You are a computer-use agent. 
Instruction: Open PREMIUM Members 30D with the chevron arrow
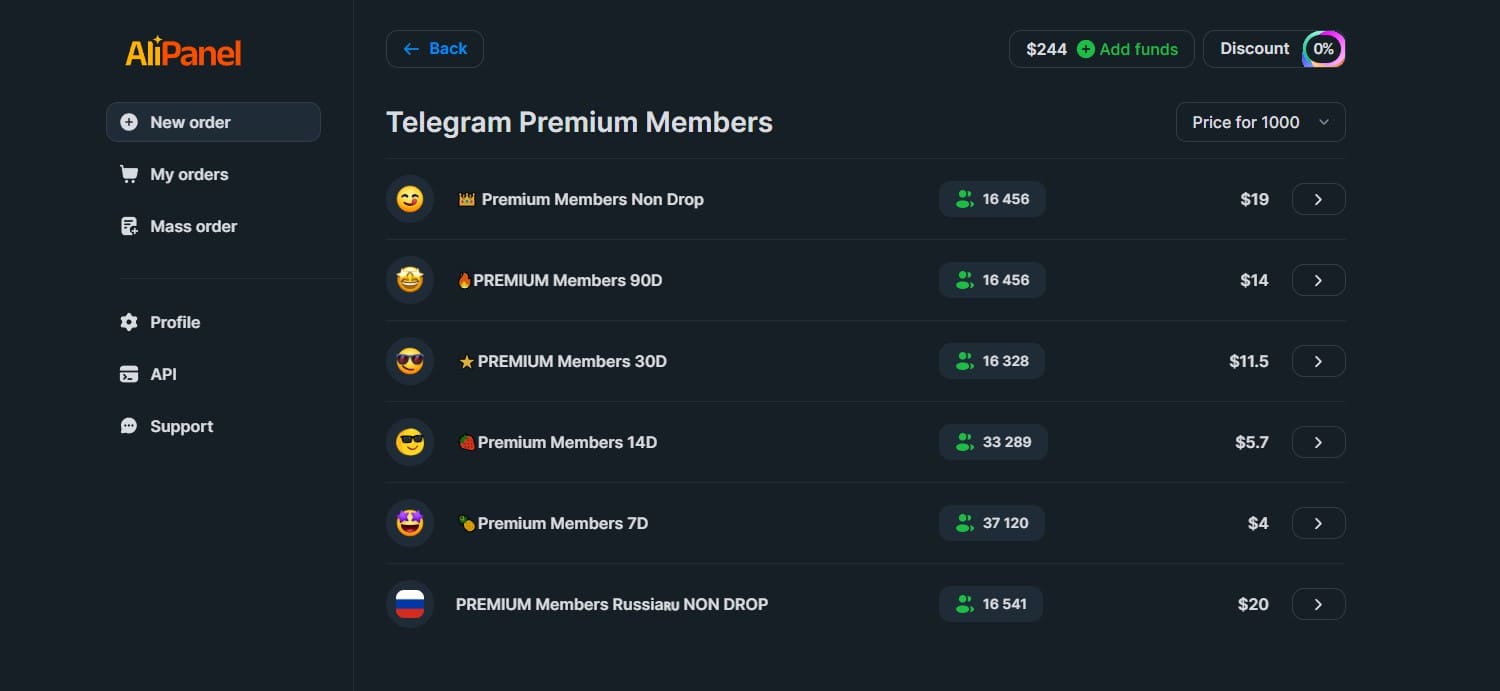(x=1318, y=361)
